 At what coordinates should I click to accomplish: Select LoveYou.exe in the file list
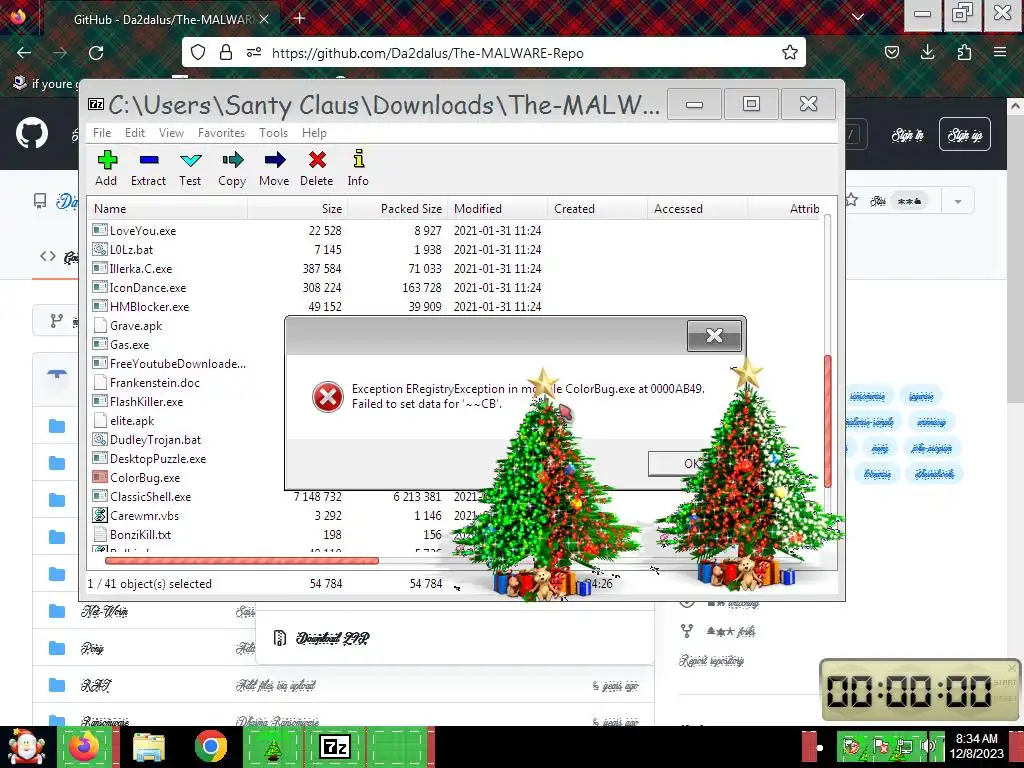coord(143,231)
